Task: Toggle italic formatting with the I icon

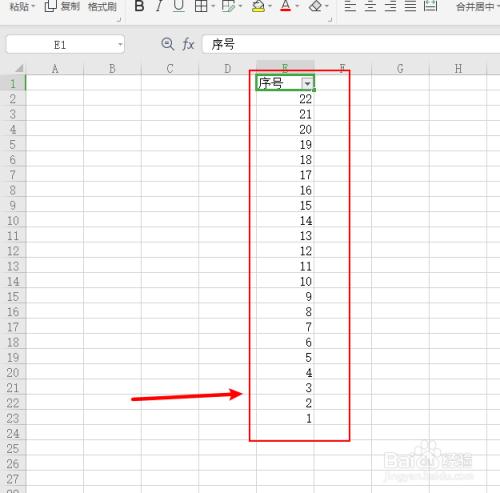Action: coord(159,6)
